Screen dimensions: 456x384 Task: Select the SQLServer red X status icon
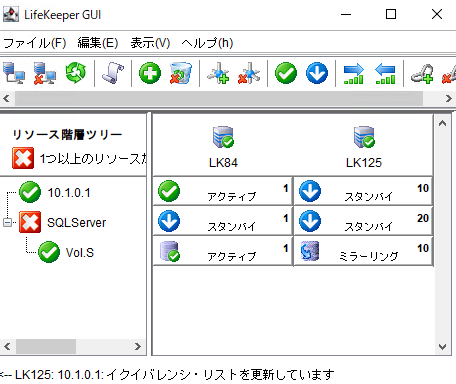coord(30,222)
